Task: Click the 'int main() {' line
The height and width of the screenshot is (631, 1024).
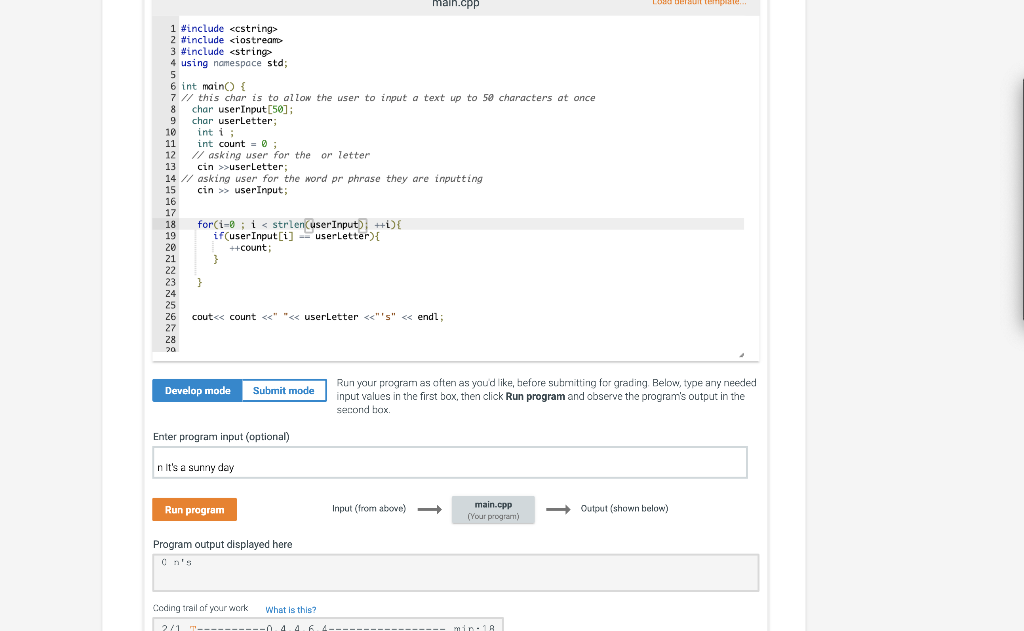Action: 214,86
